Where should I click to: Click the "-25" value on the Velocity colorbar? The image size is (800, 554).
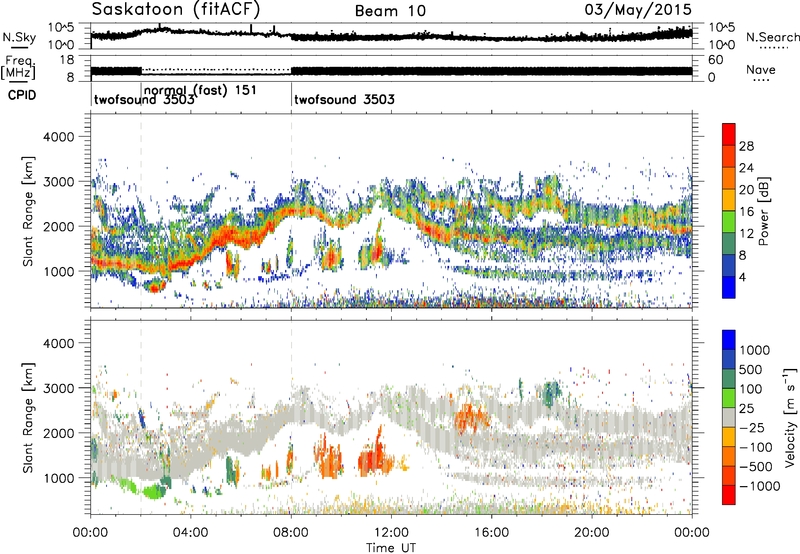point(753,428)
